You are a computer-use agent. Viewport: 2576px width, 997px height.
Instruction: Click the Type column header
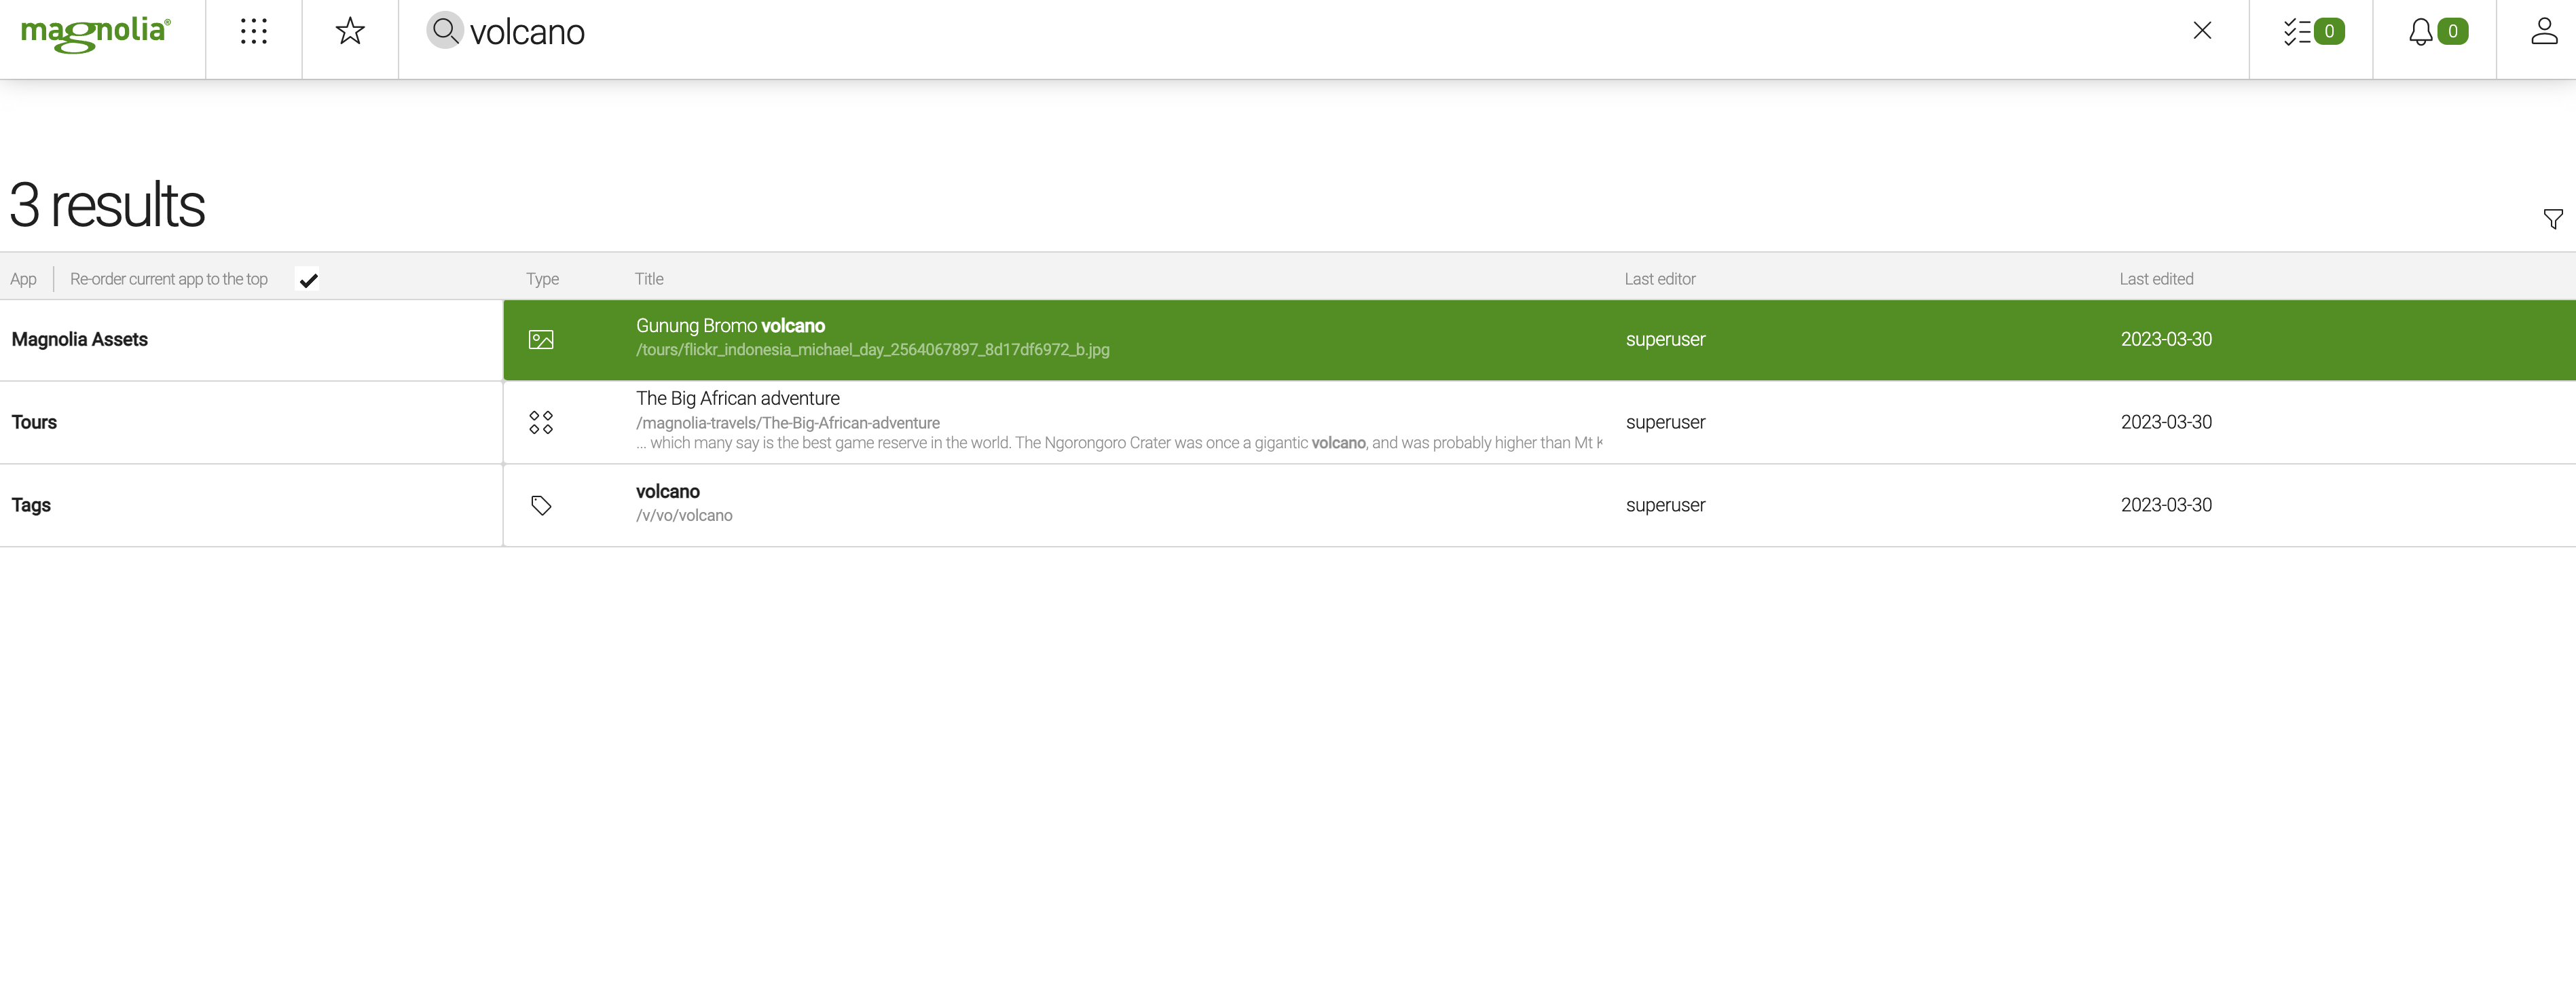[542, 279]
